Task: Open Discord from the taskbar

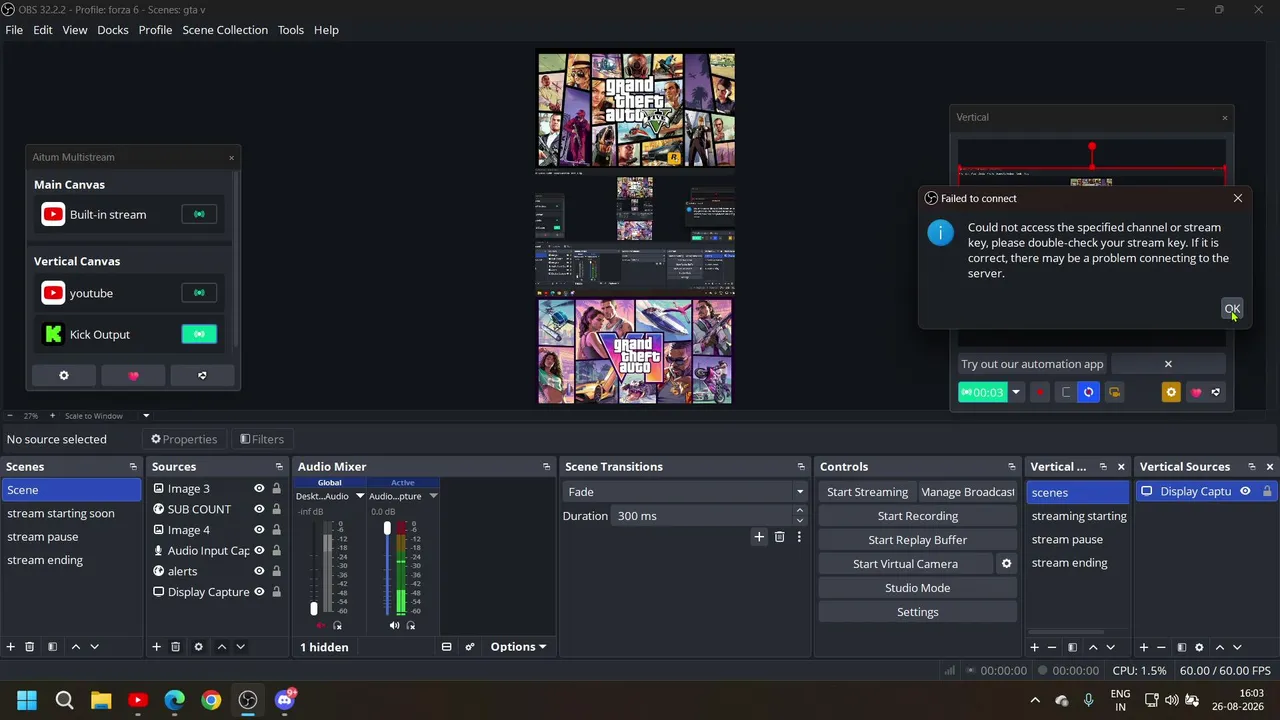Action: point(285,700)
